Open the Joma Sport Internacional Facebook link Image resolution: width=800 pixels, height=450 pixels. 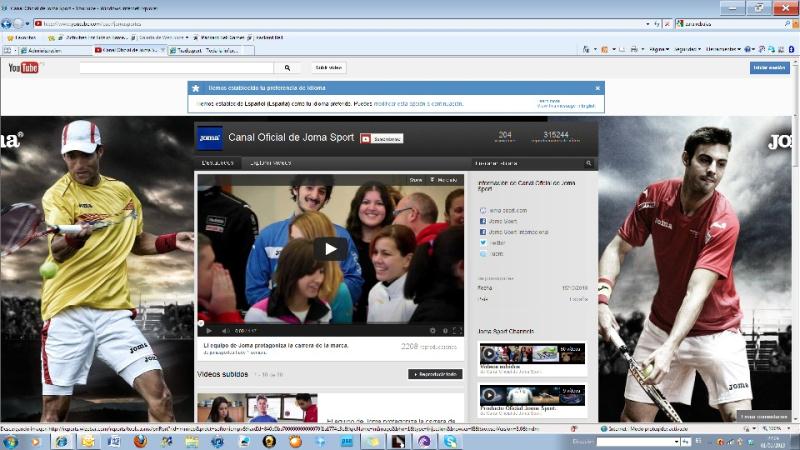[x=518, y=232]
